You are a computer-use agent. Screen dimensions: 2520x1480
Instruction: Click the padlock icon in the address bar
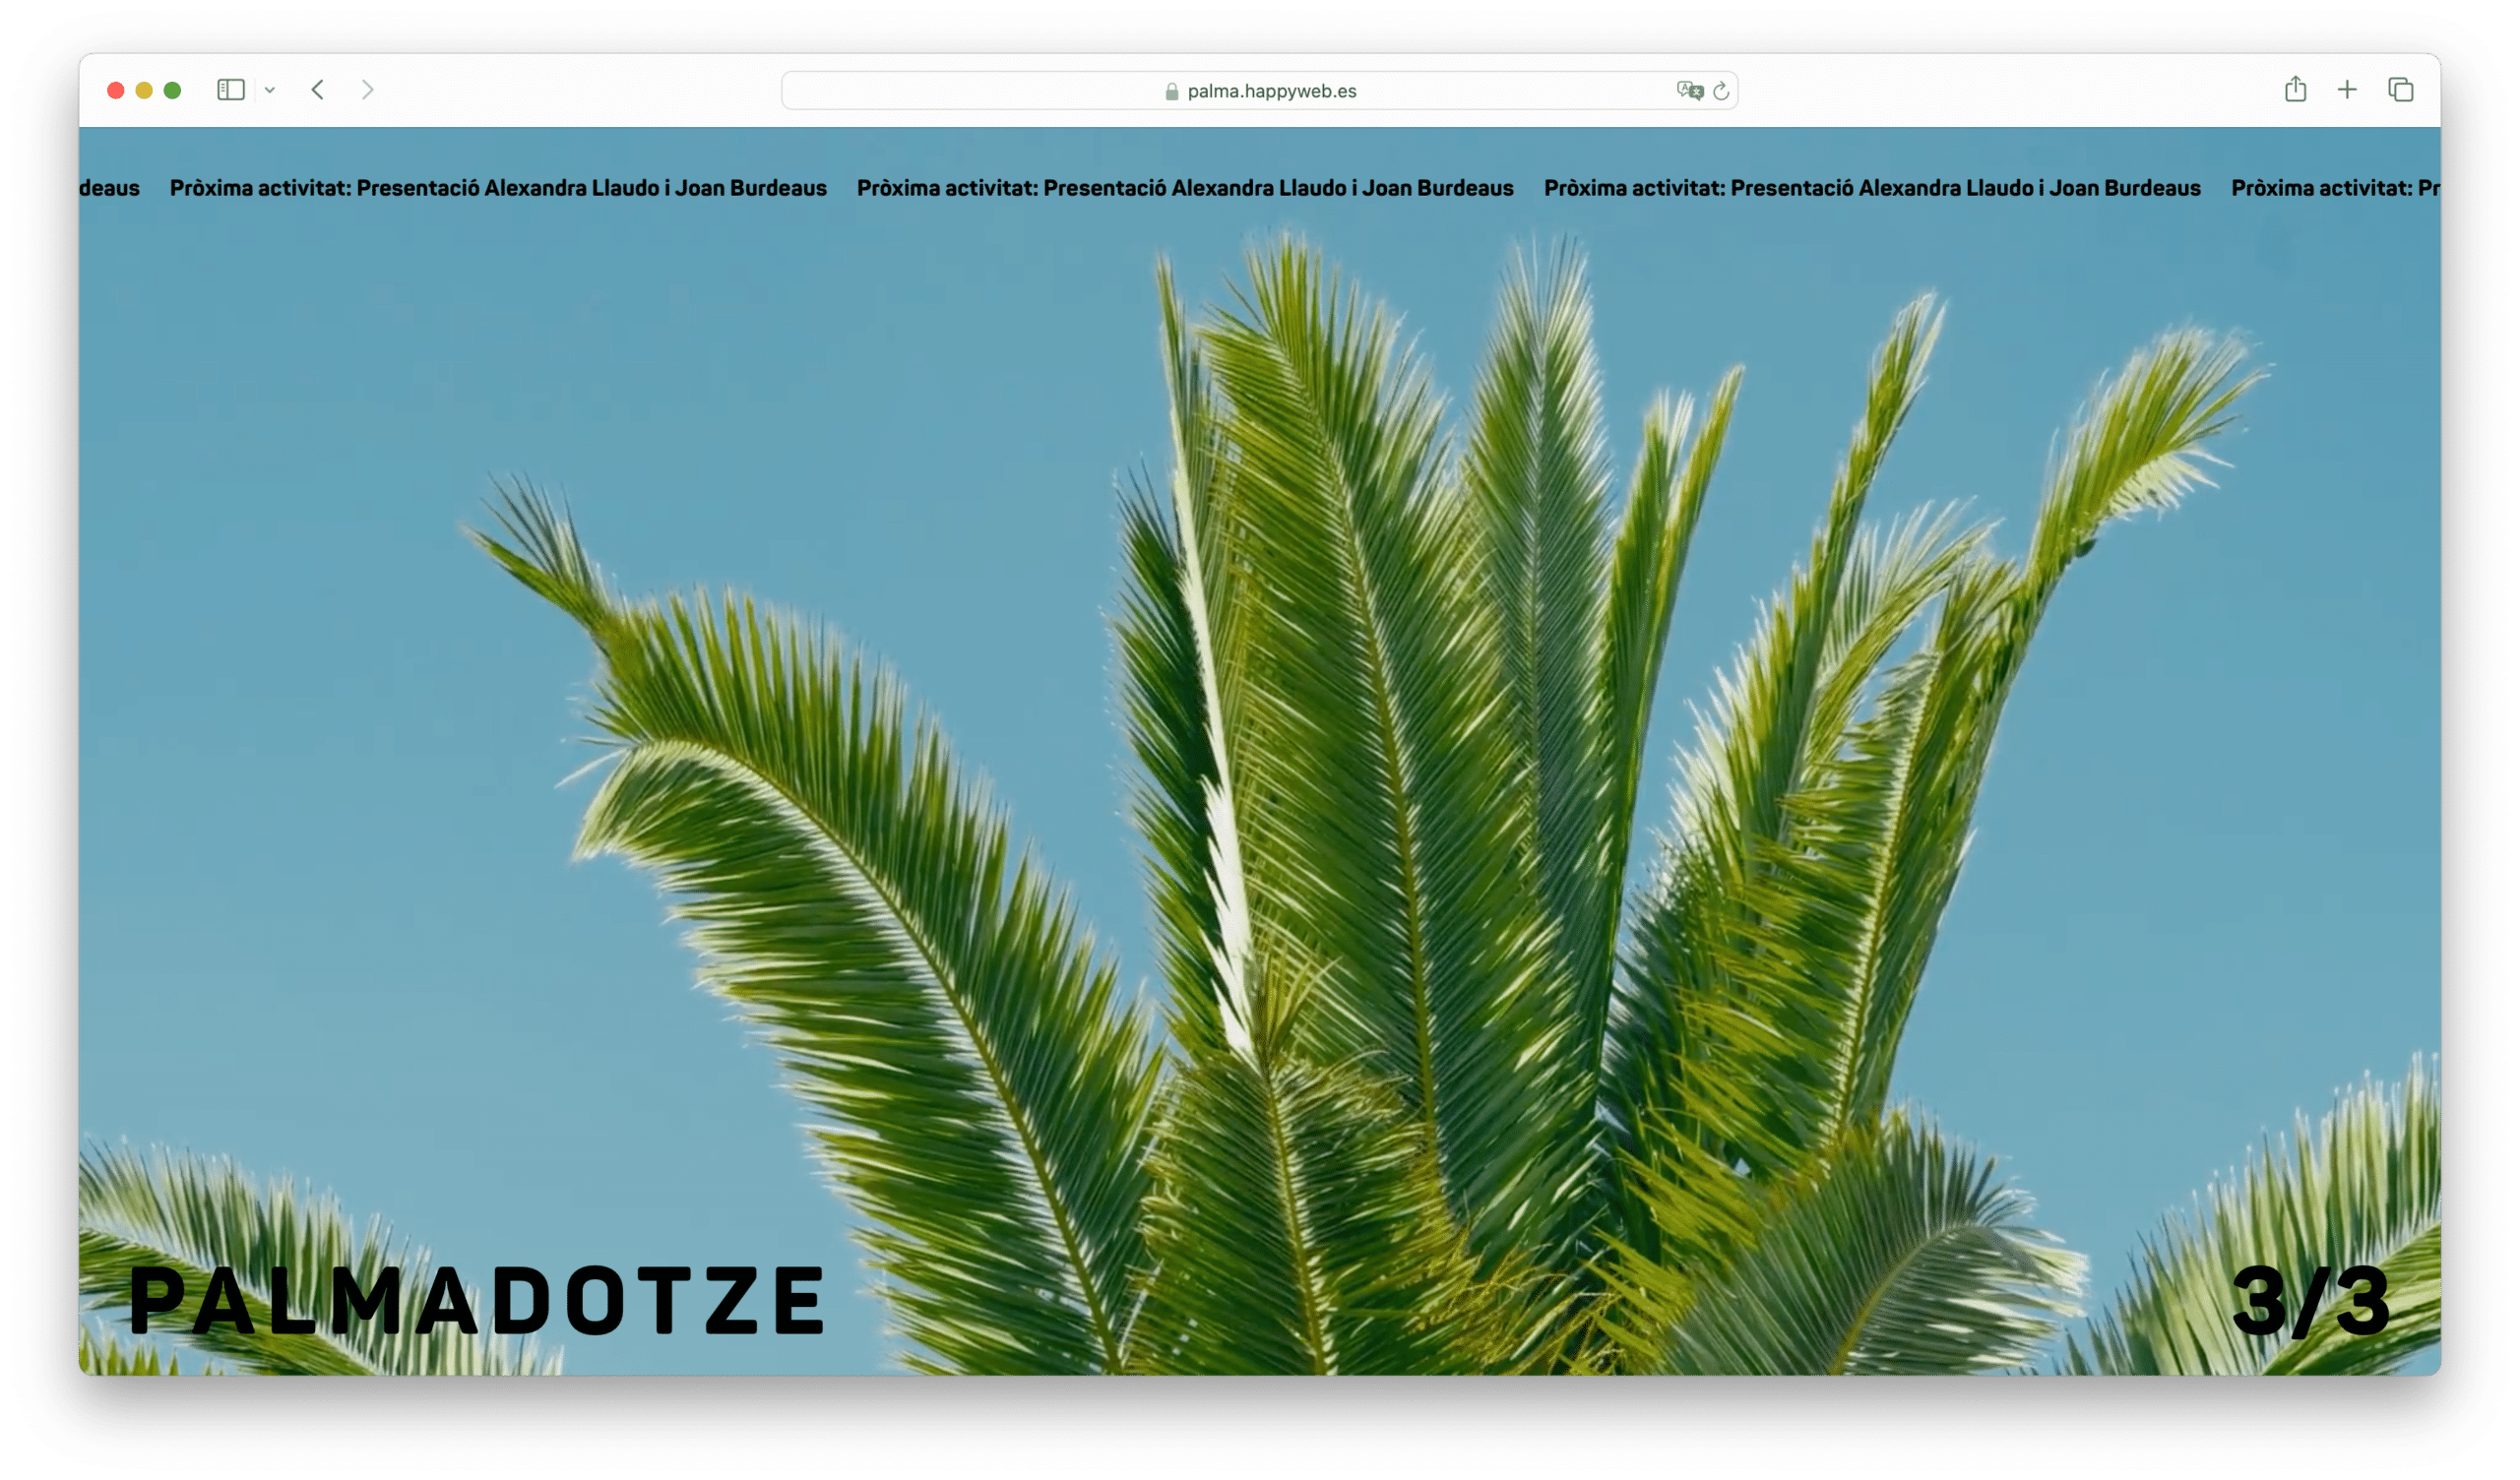coord(1171,92)
